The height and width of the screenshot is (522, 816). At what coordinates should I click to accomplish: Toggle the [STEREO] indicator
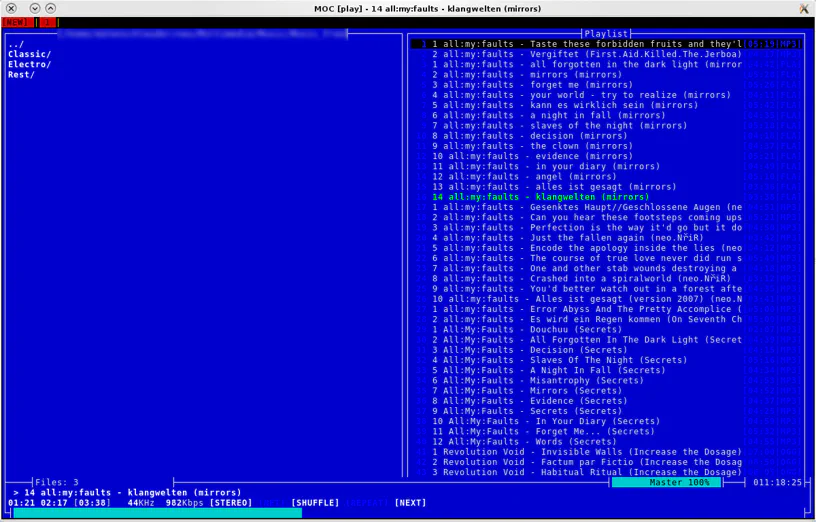(231, 503)
